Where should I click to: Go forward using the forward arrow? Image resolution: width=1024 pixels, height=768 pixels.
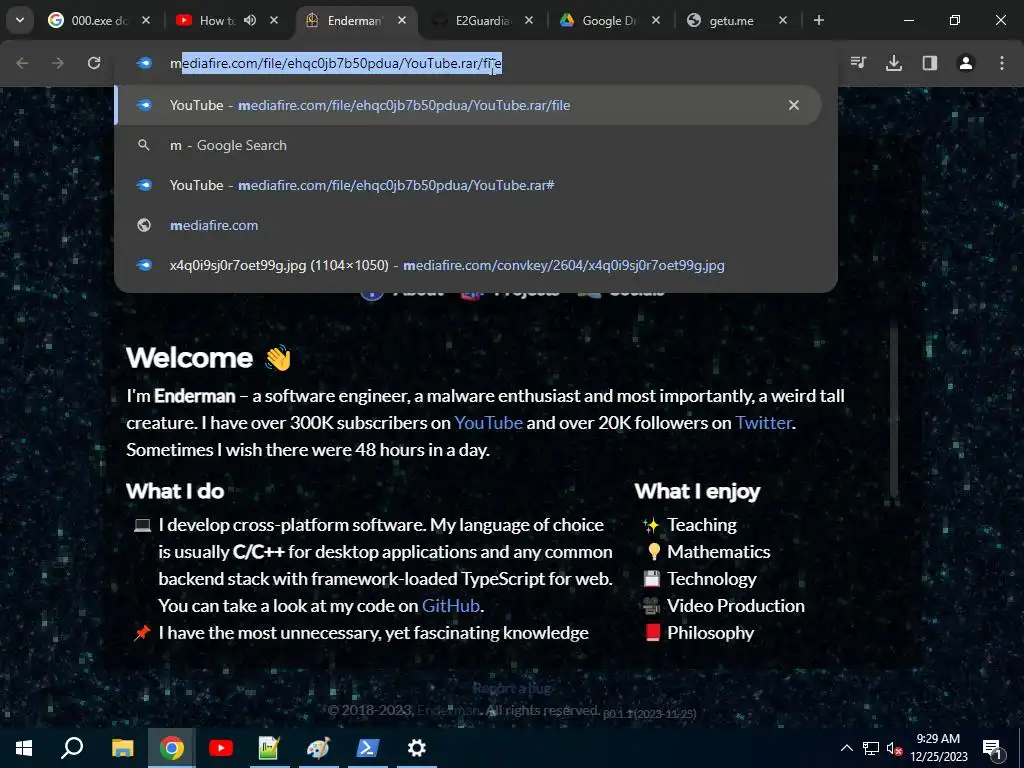58,63
